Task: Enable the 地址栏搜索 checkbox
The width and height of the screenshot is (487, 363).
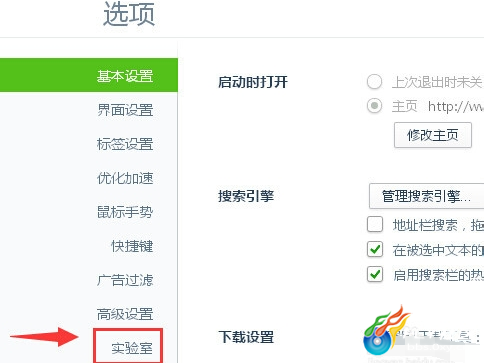Action: click(x=375, y=224)
